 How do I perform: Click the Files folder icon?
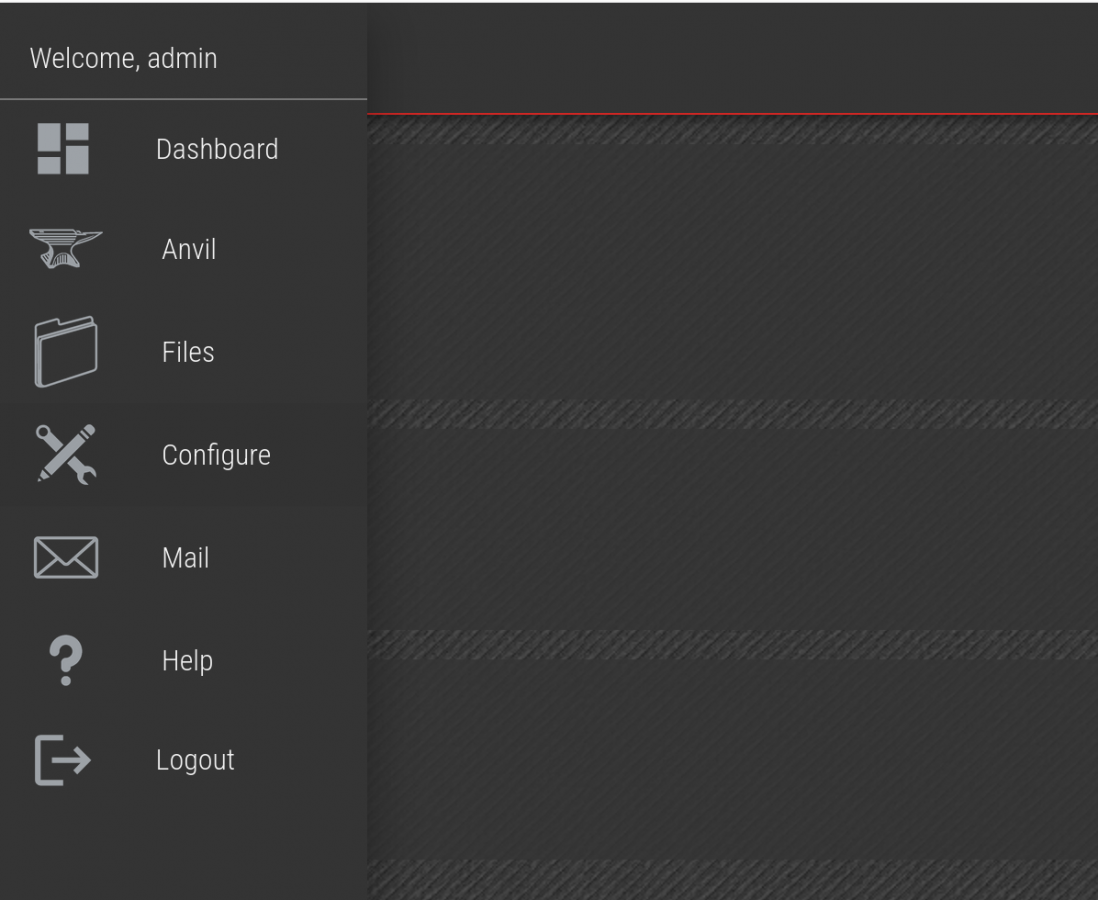click(65, 352)
